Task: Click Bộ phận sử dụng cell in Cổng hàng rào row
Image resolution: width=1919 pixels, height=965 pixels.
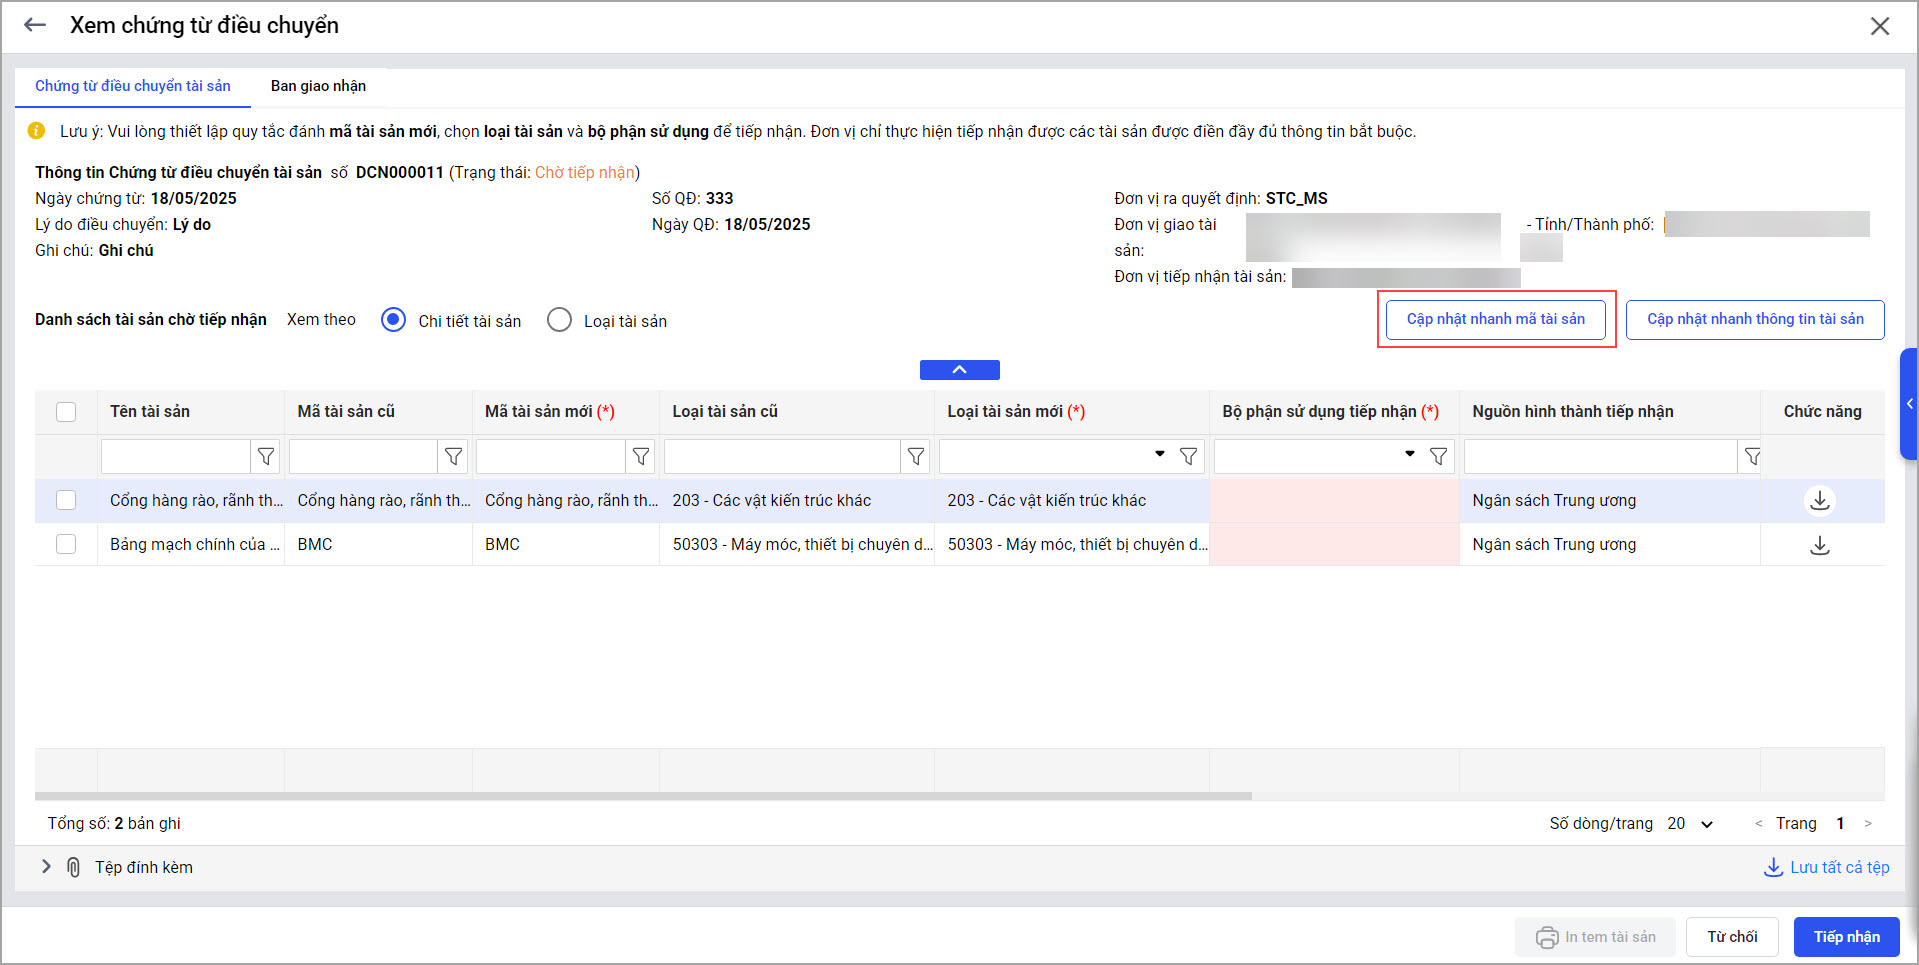Action: [x=1335, y=501]
